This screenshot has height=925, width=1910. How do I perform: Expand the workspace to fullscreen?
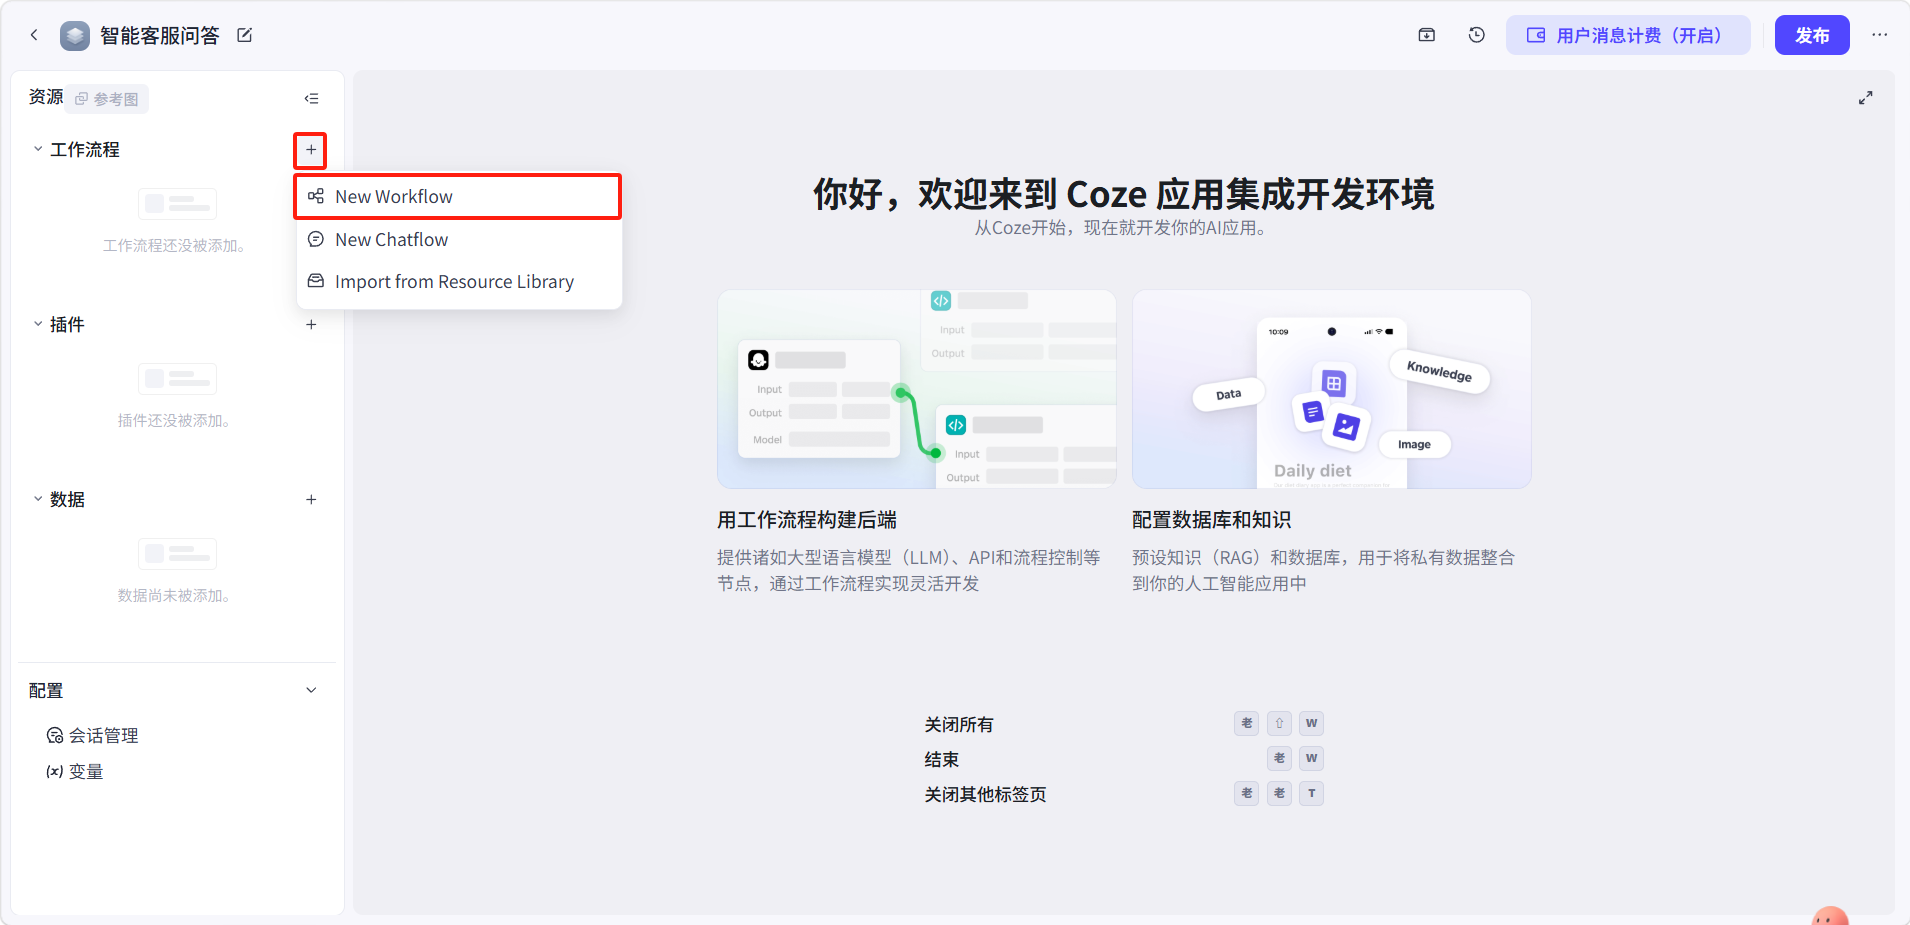click(x=1865, y=98)
